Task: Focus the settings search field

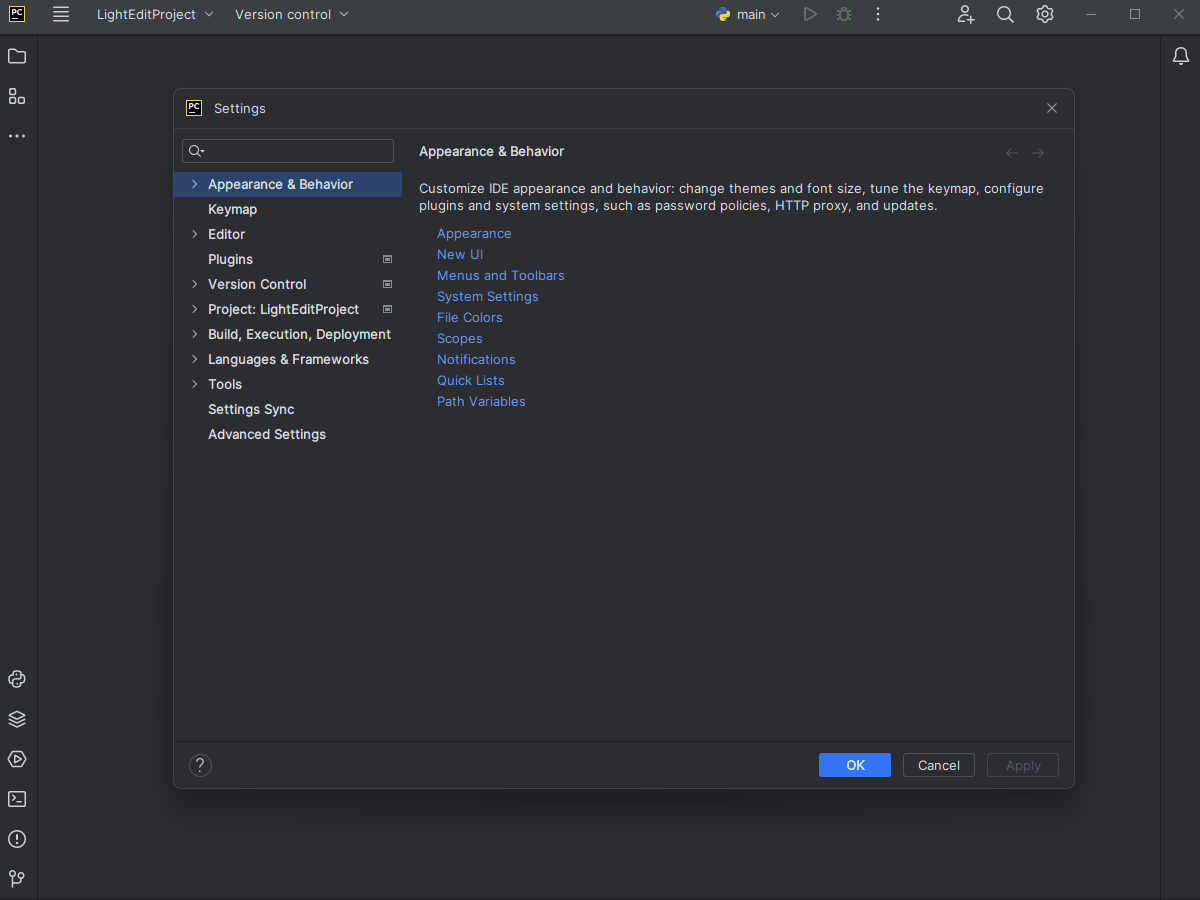Action: click(x=288, y=151)
